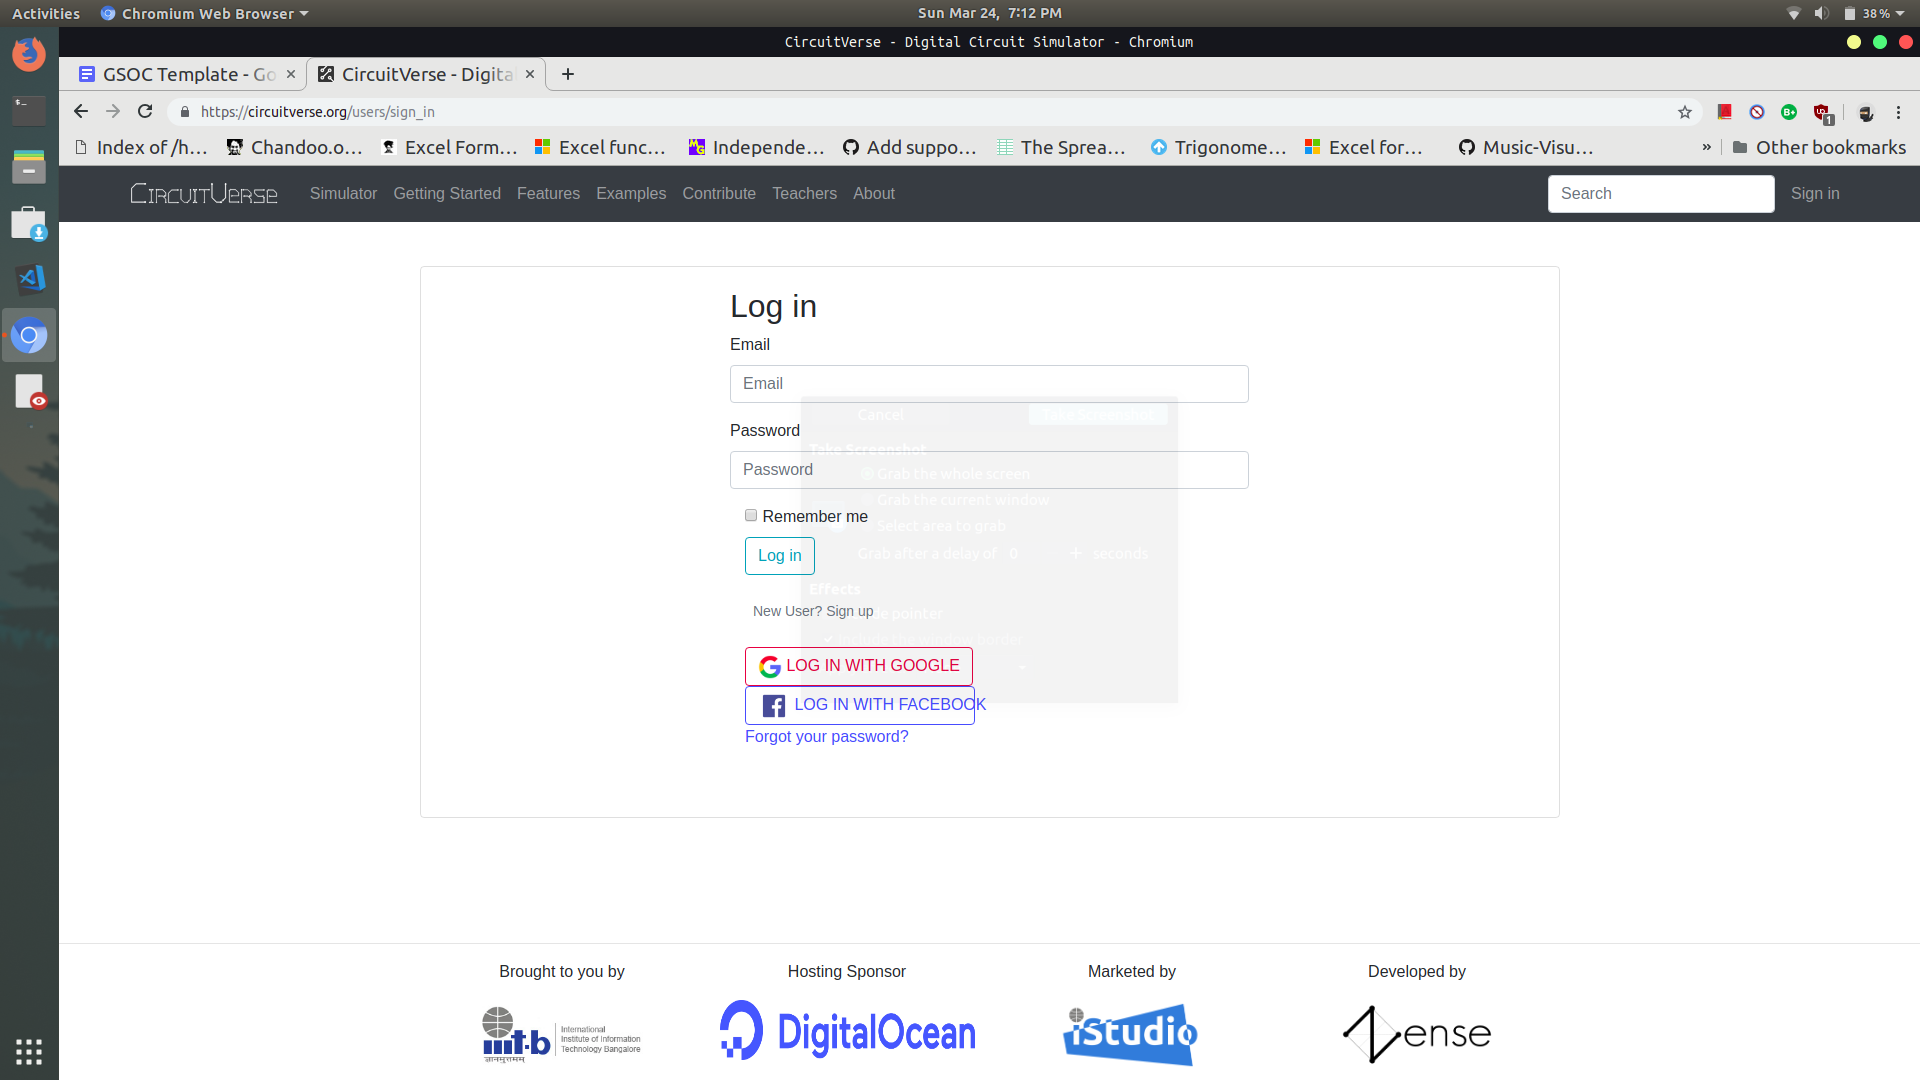Click inside the Email input field

pos(988,383)
